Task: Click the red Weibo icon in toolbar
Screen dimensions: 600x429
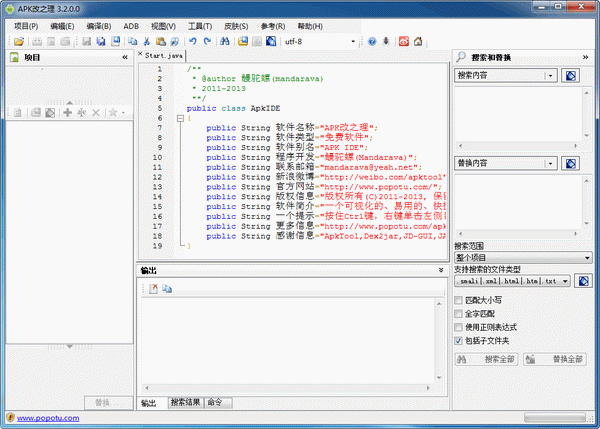Action: tap(403, 42)
